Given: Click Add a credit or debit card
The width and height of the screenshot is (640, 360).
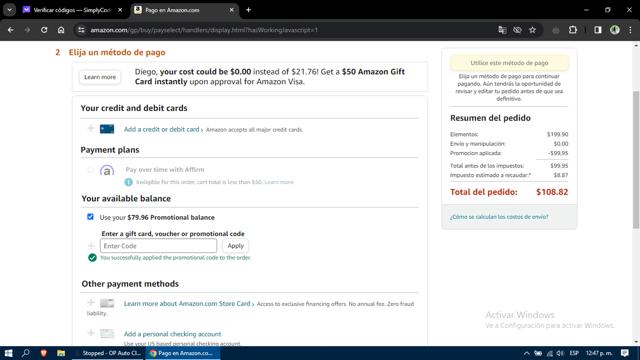Looking at the screenshot, I should click(x=162, y=129).
